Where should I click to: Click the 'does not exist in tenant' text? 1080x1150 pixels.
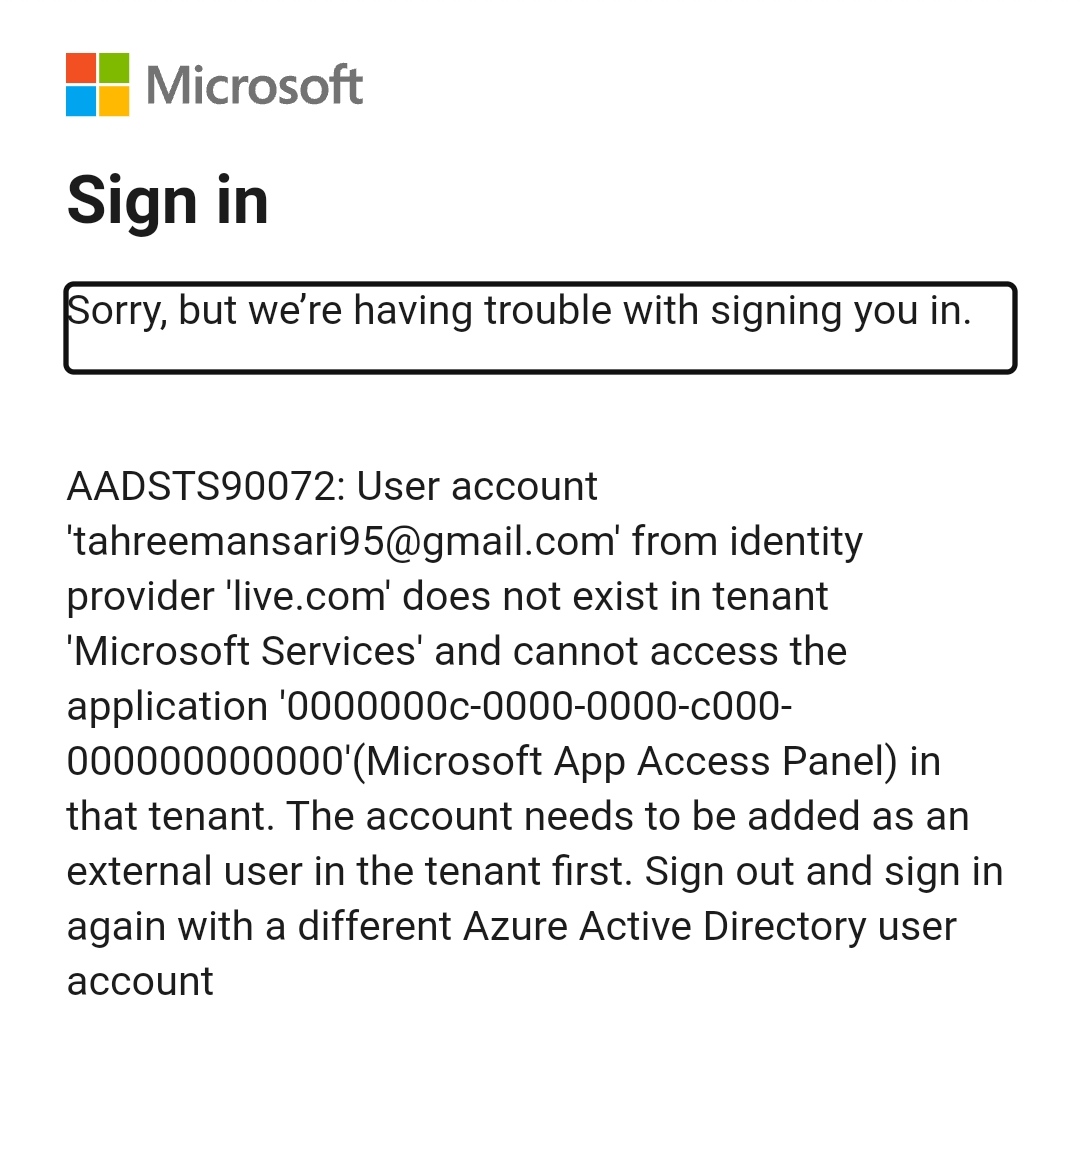point(615,596)
